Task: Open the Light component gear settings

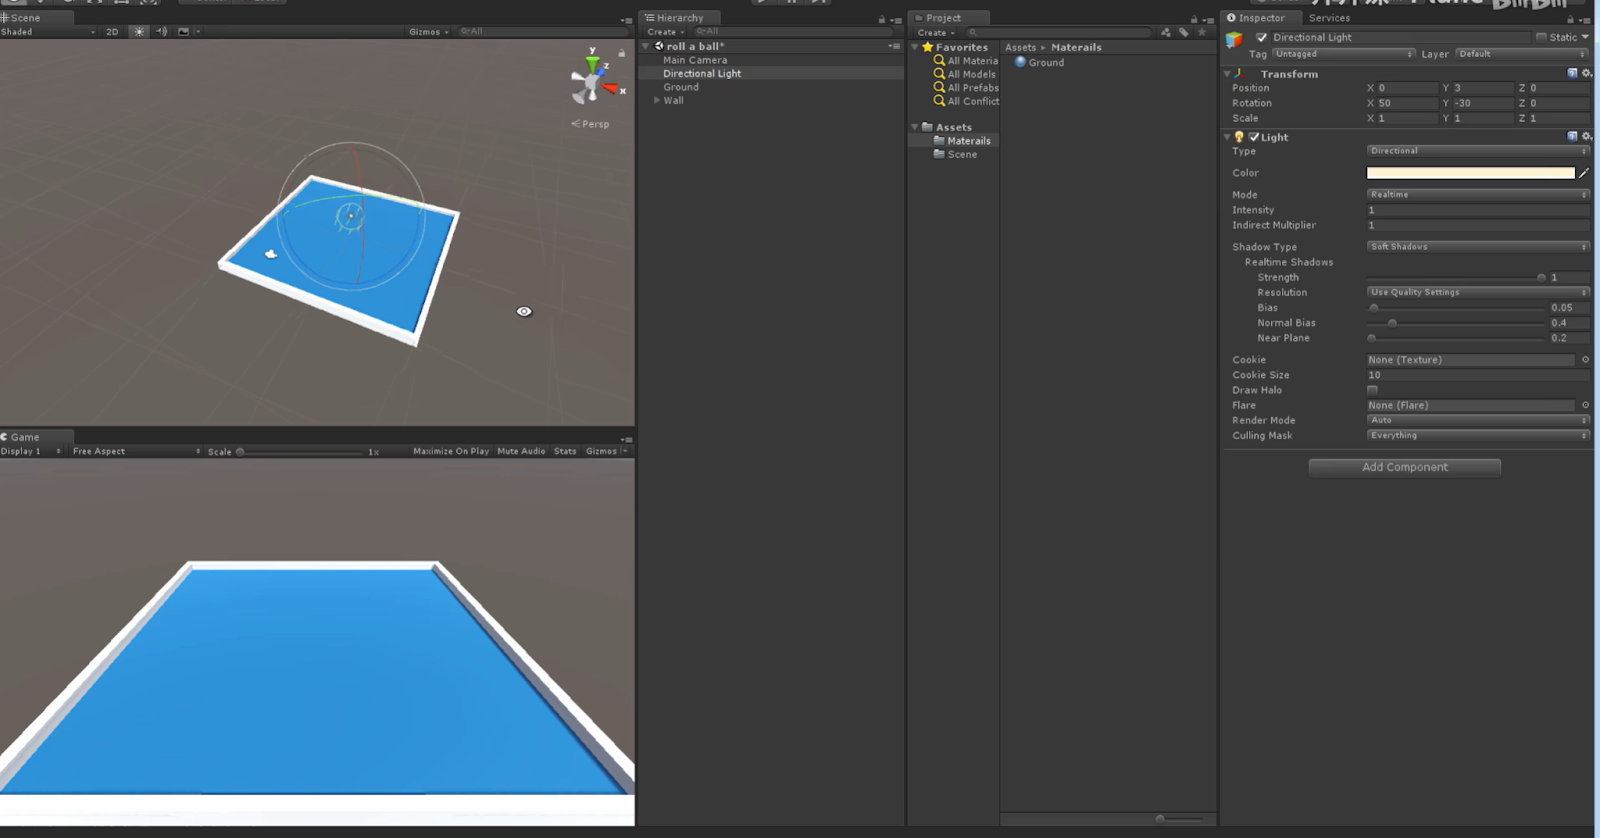Action: pos(1587,137)
